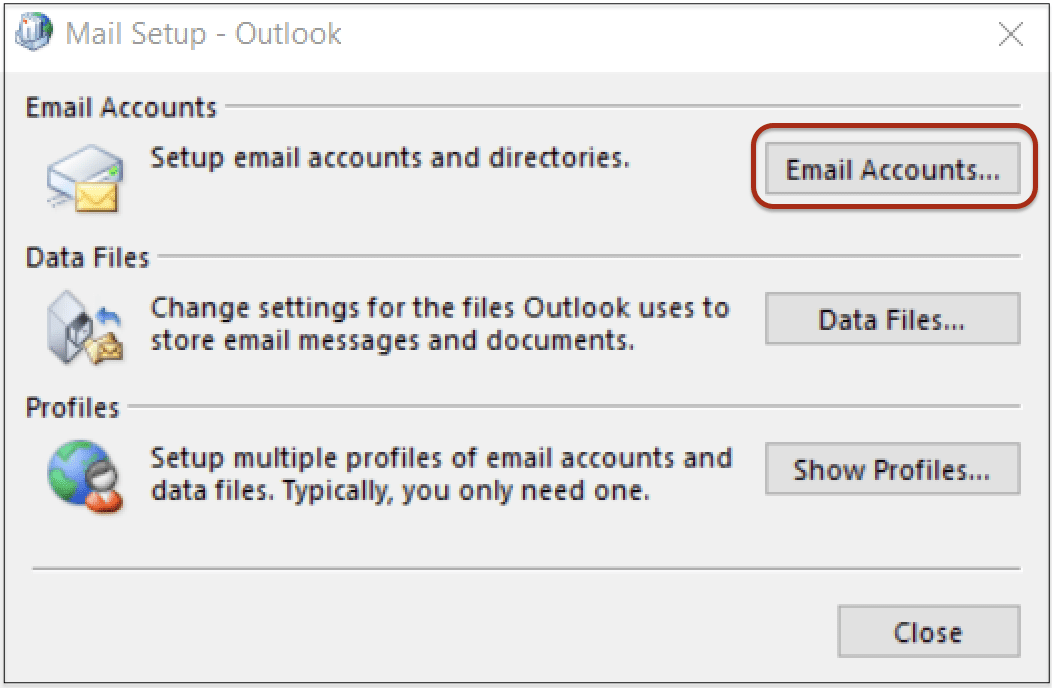Open the Email Accounts dialog
This screenshot has width=1052, height=688.
point(891,169)
